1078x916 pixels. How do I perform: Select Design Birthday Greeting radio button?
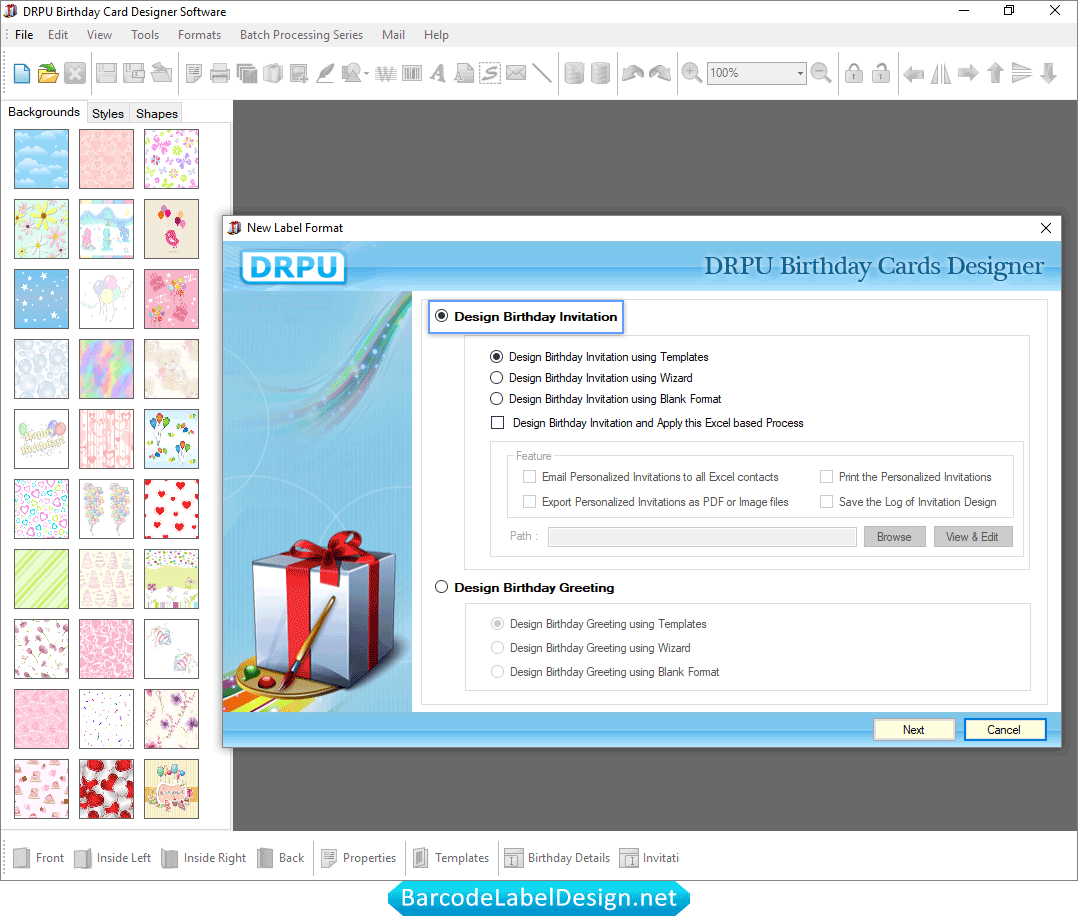click(x=441, y=587)
